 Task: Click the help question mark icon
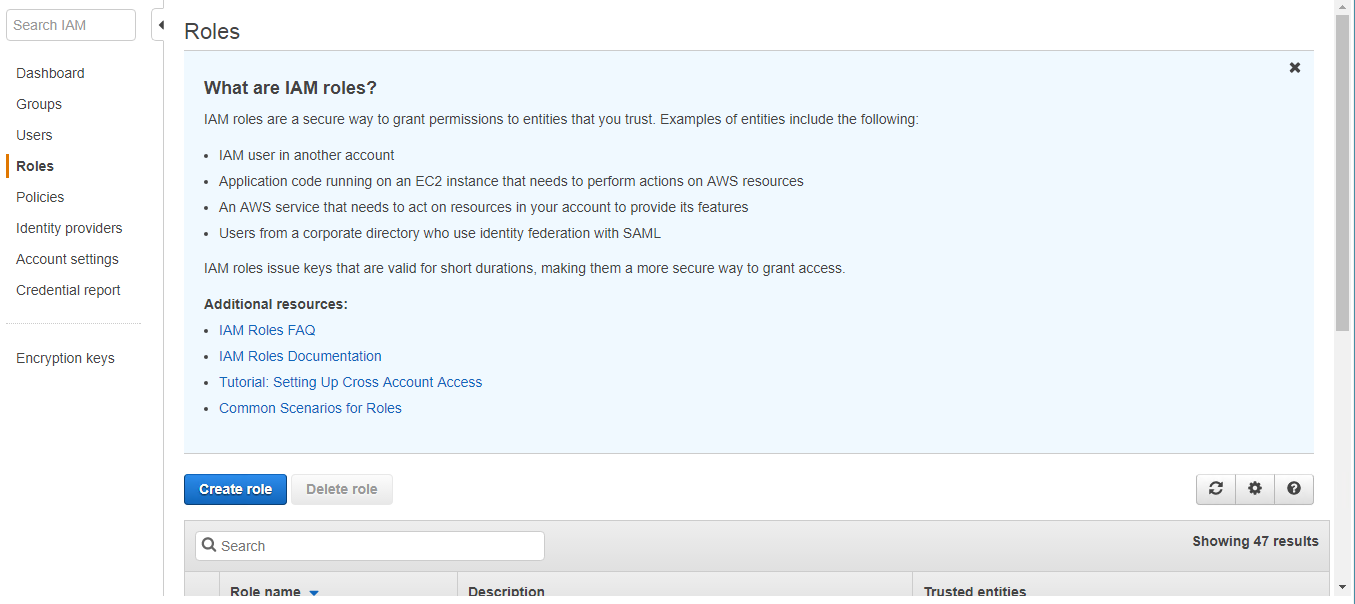[x=1294, y=489]
